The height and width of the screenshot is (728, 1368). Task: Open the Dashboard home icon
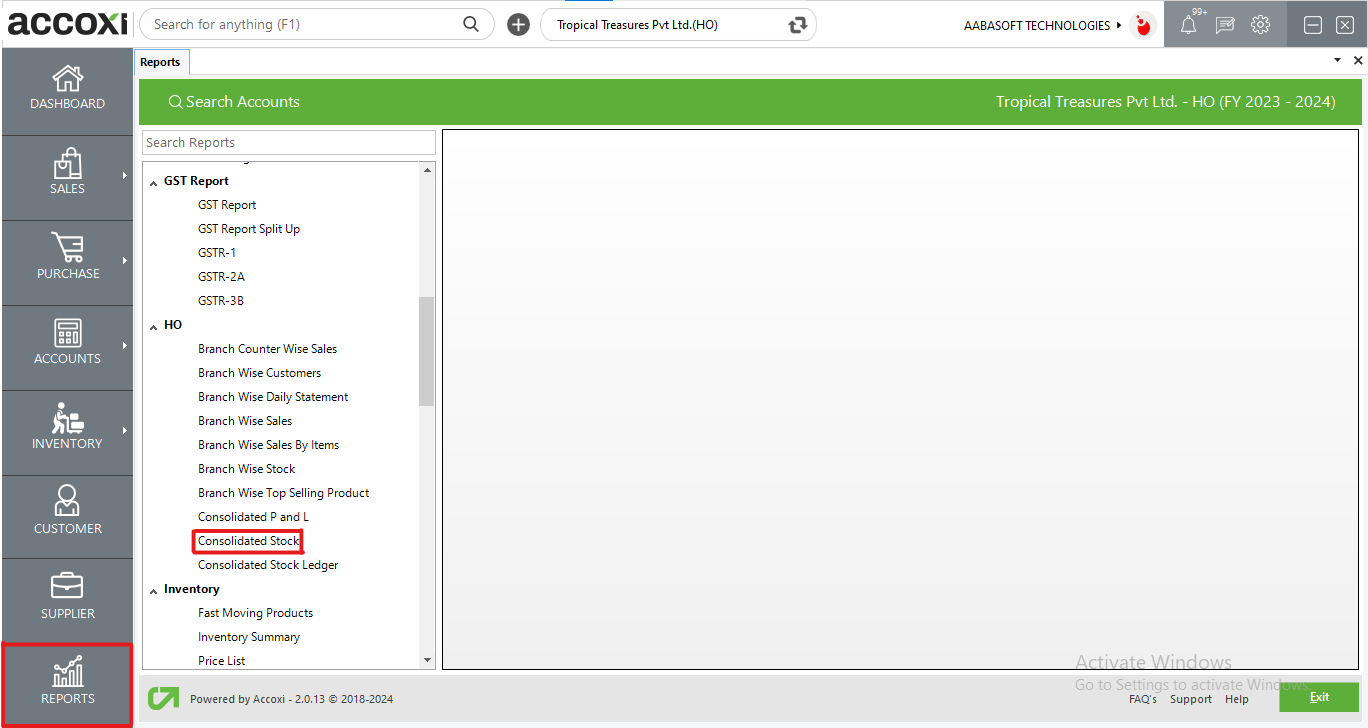[x=67, y=80]
